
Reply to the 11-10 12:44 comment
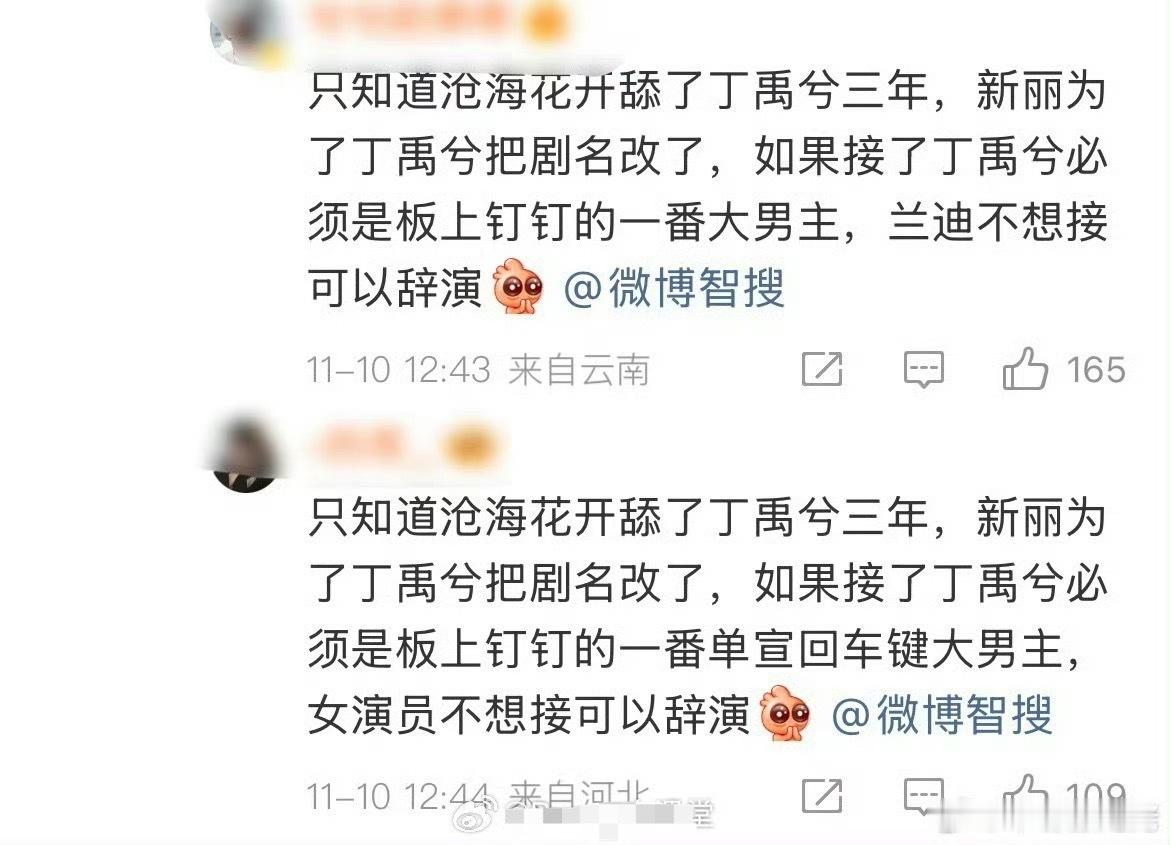924,796
